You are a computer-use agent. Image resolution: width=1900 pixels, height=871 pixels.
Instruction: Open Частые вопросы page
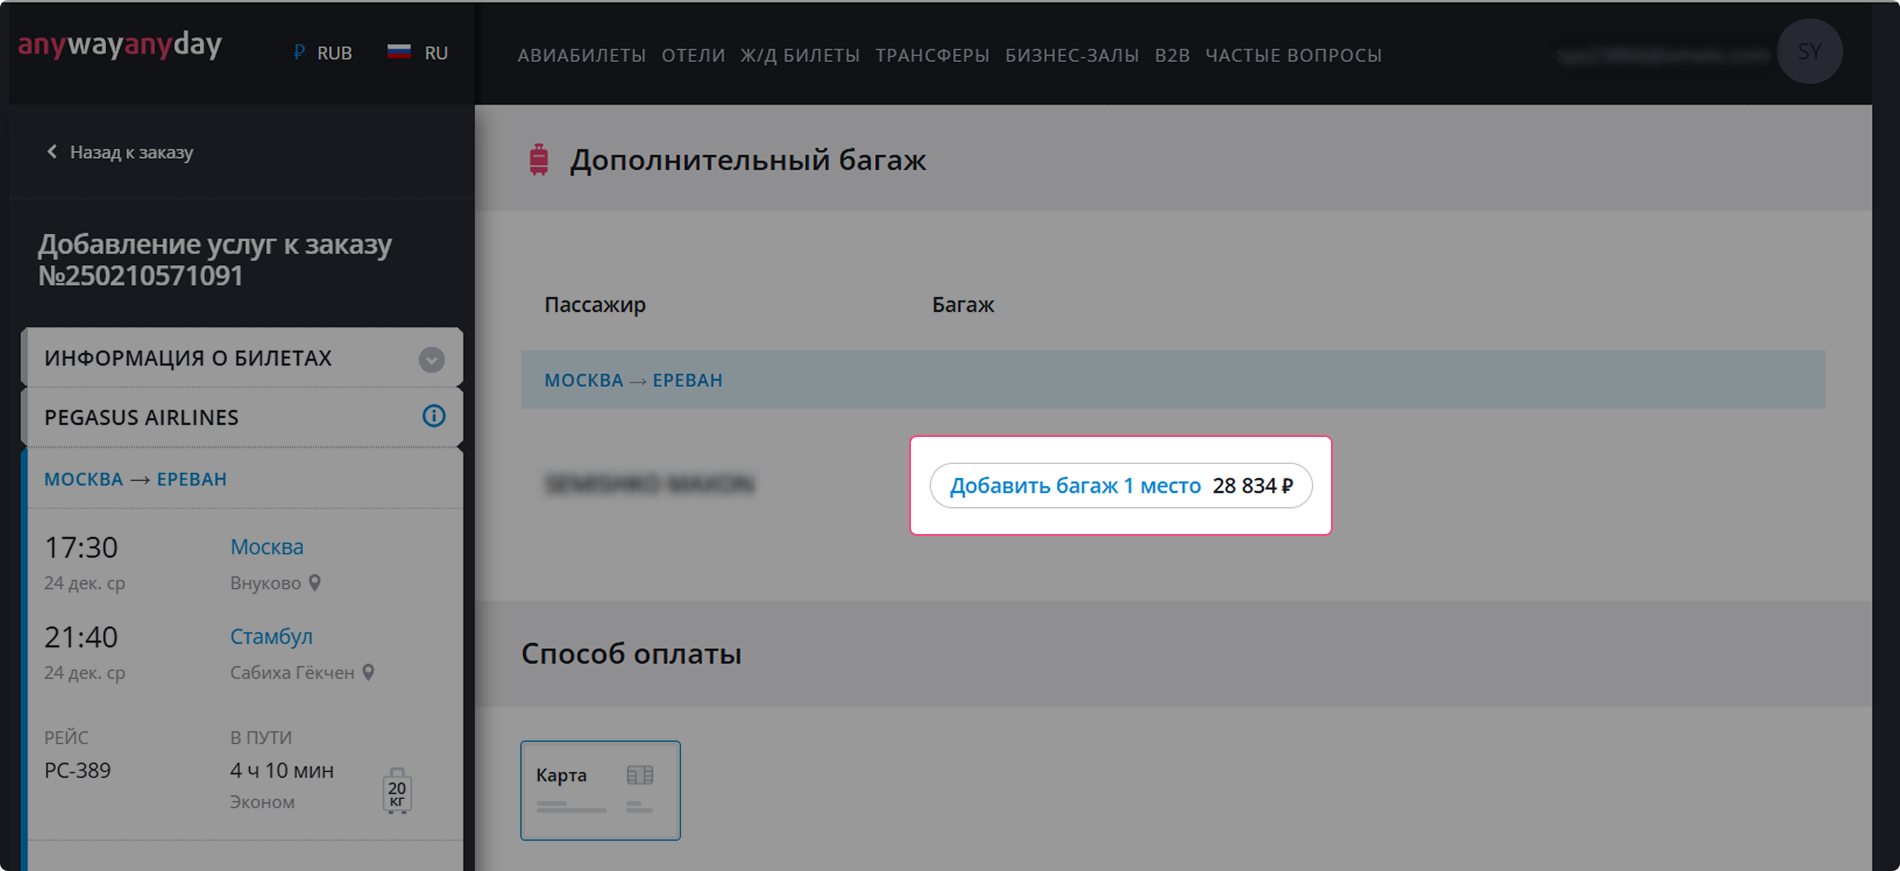coord(1293,56)
